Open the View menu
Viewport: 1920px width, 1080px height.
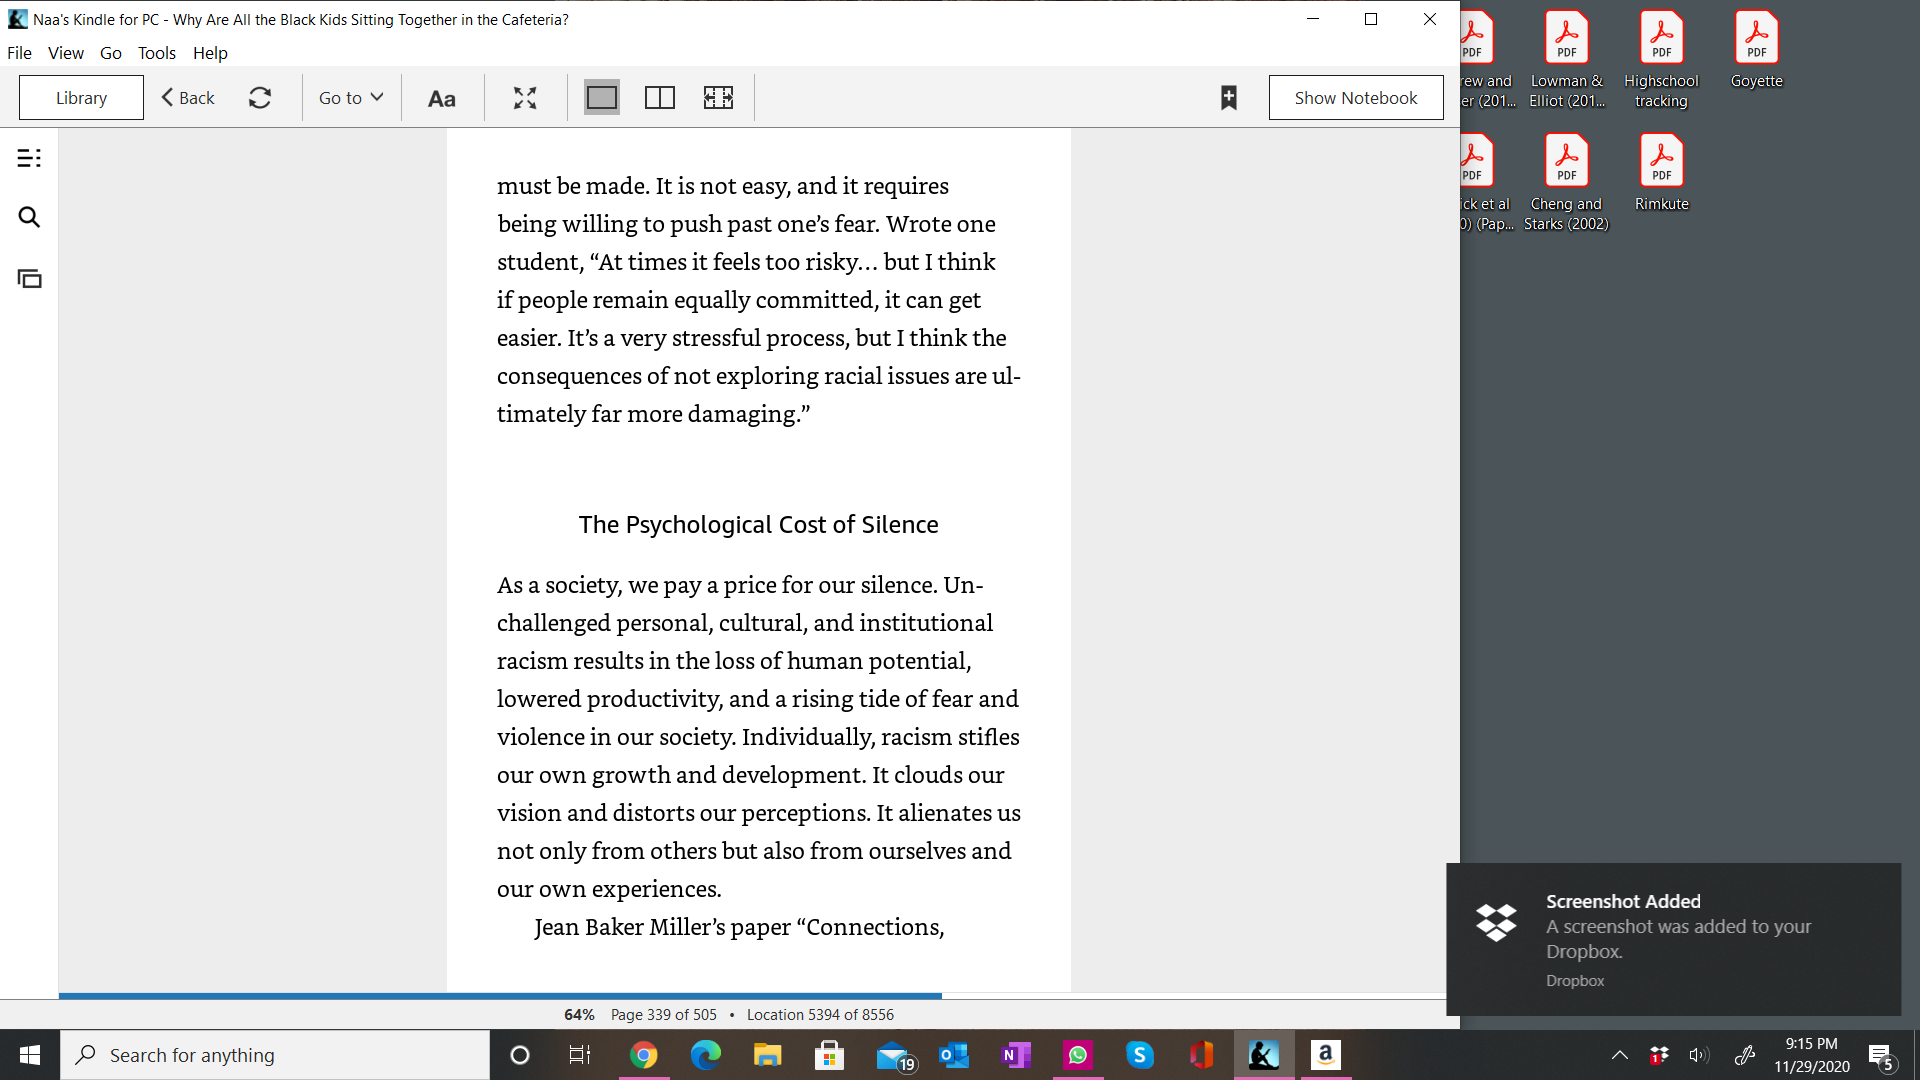click(66, 53)
